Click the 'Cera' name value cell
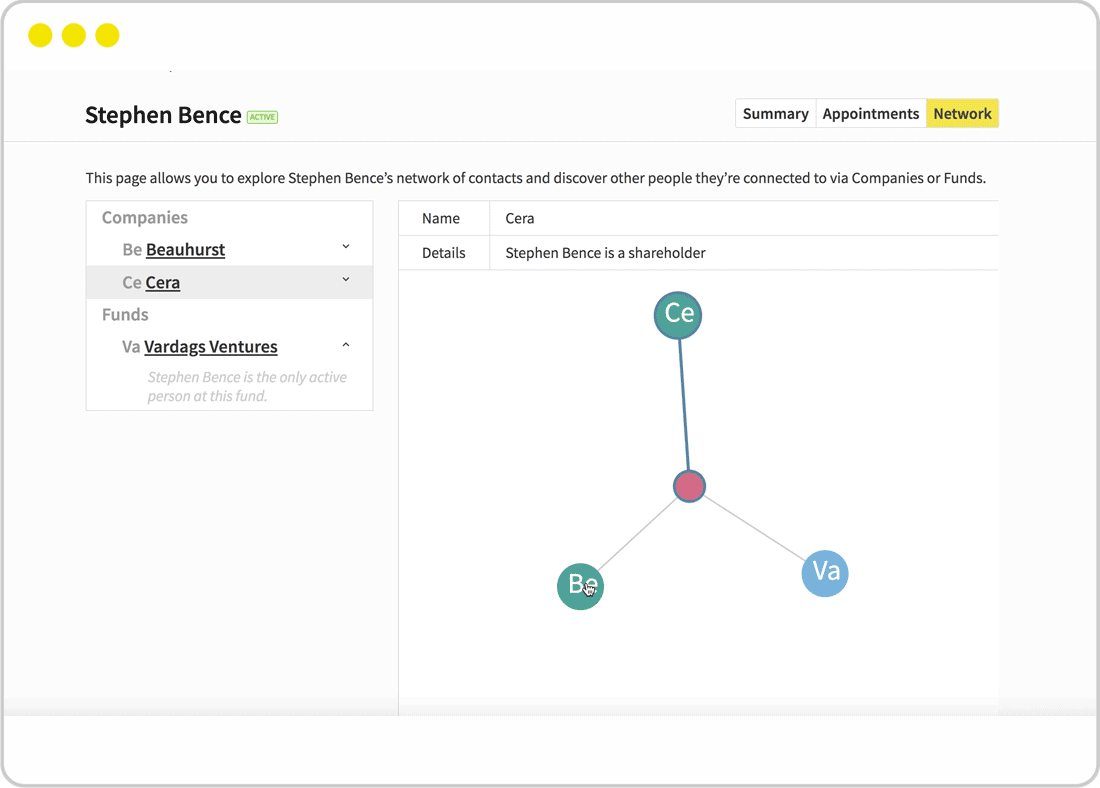The height and width of the screenshot is (788, 1100). [x=744, y=218]
